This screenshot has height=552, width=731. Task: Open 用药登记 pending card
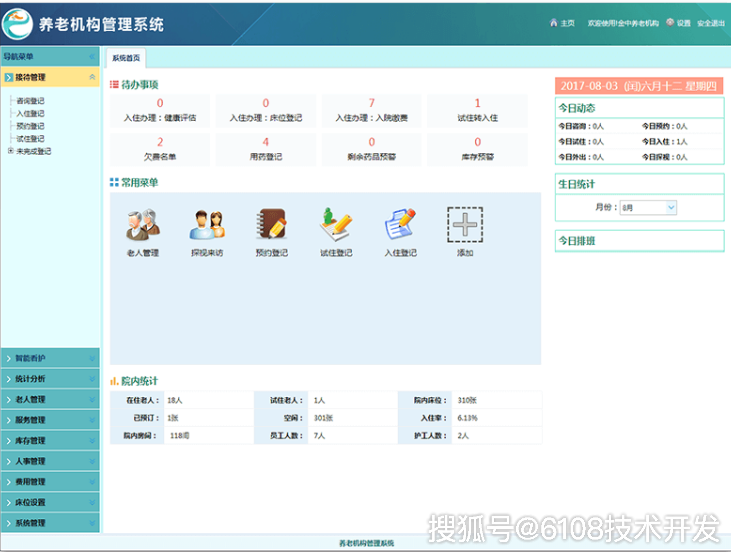click(266, 150)
